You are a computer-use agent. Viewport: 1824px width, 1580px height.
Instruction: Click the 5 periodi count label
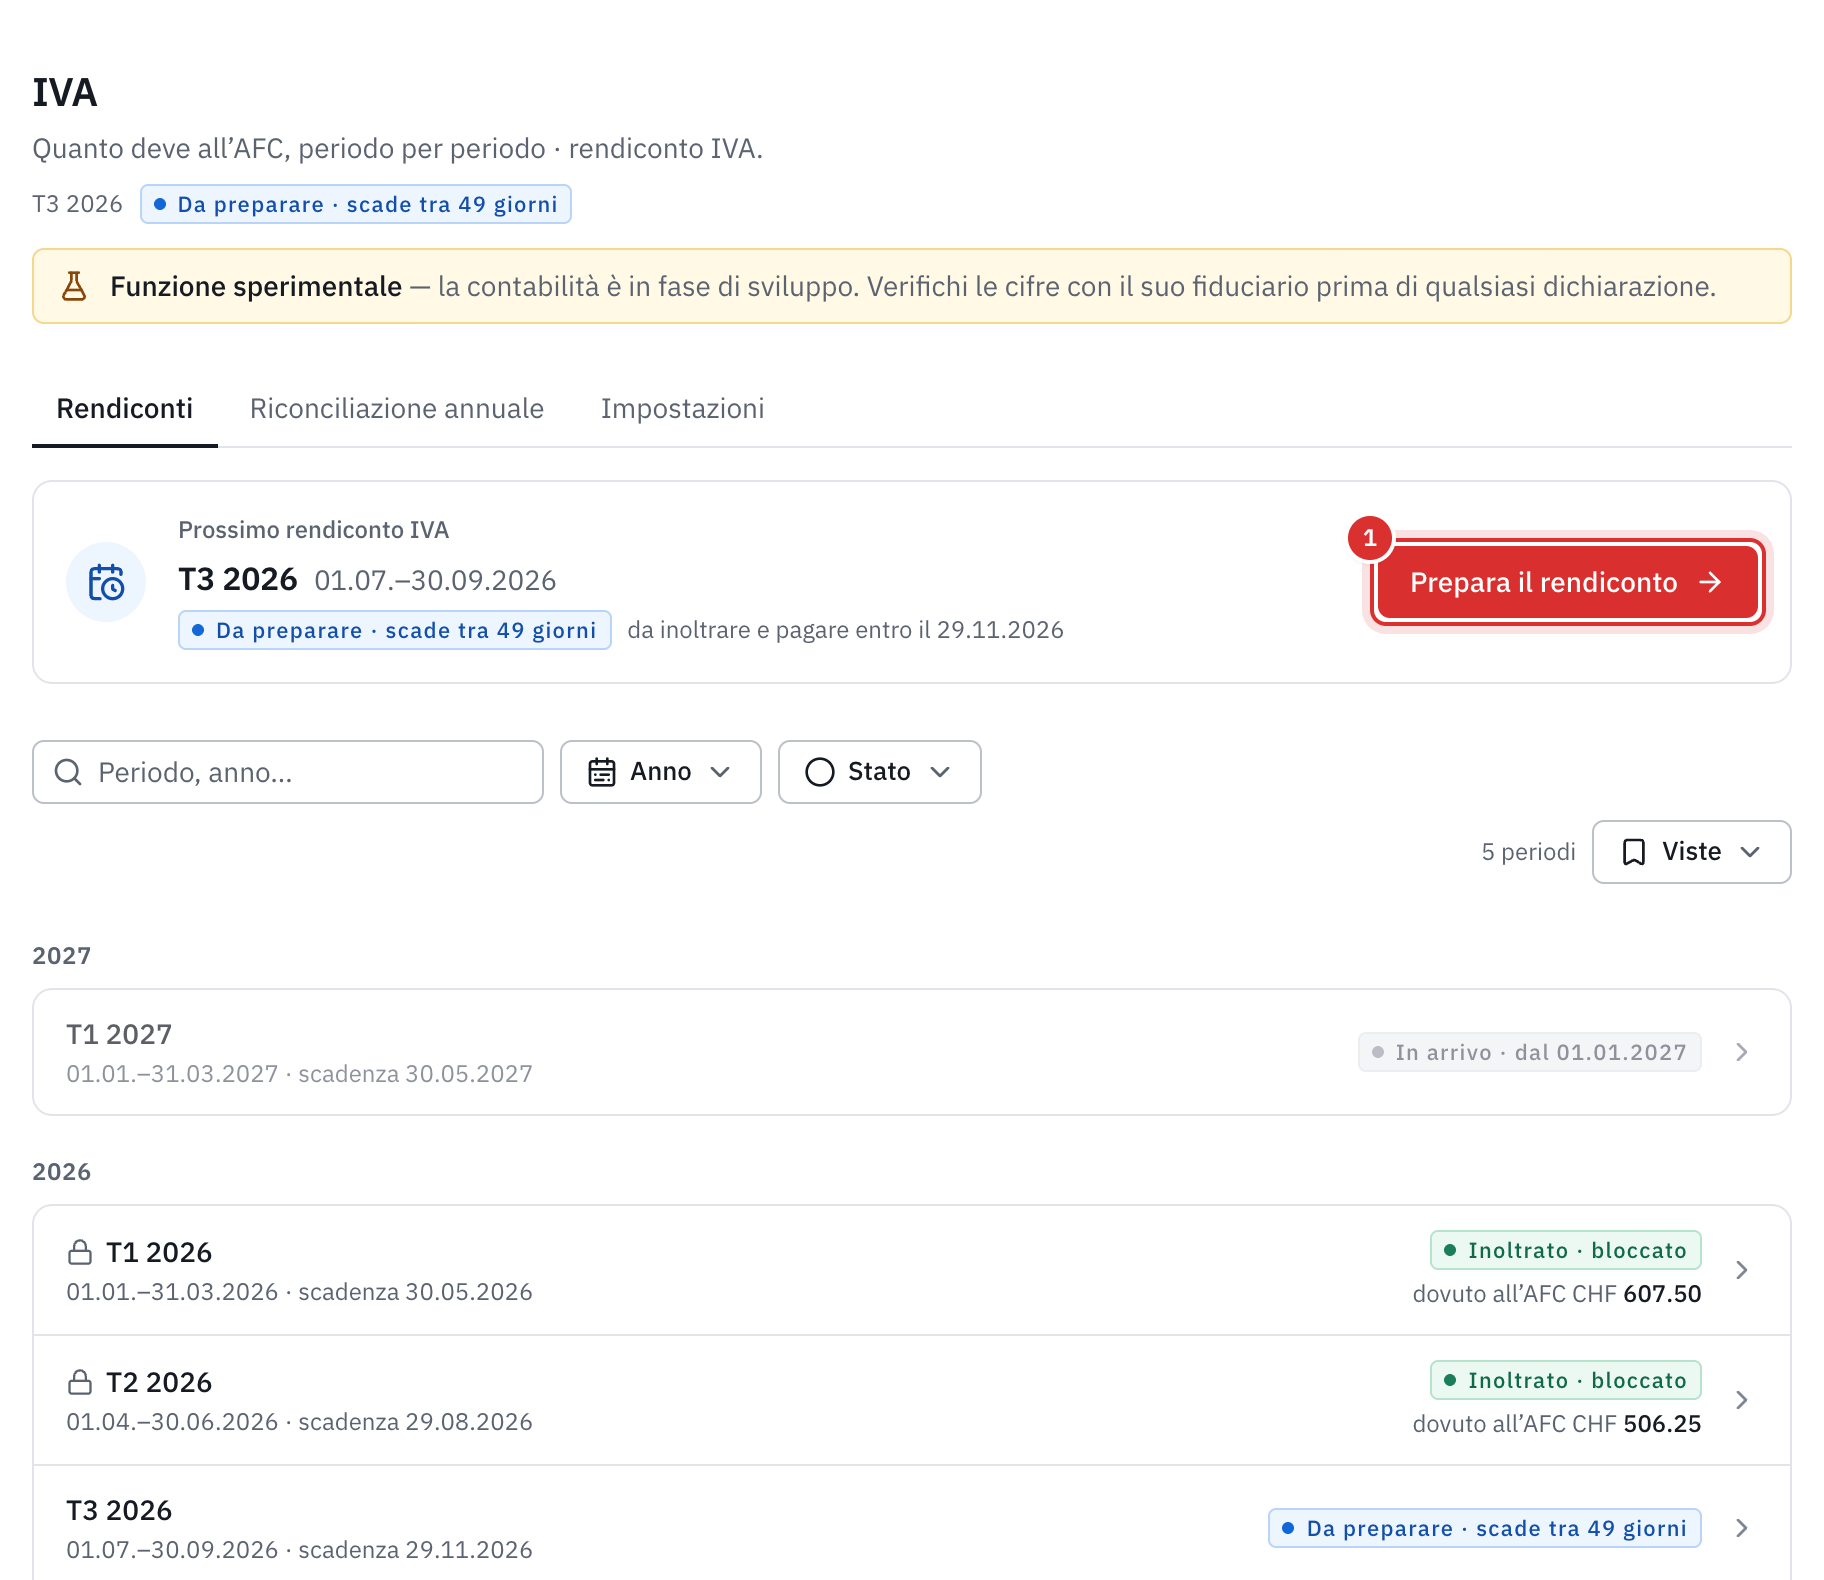1528,852
